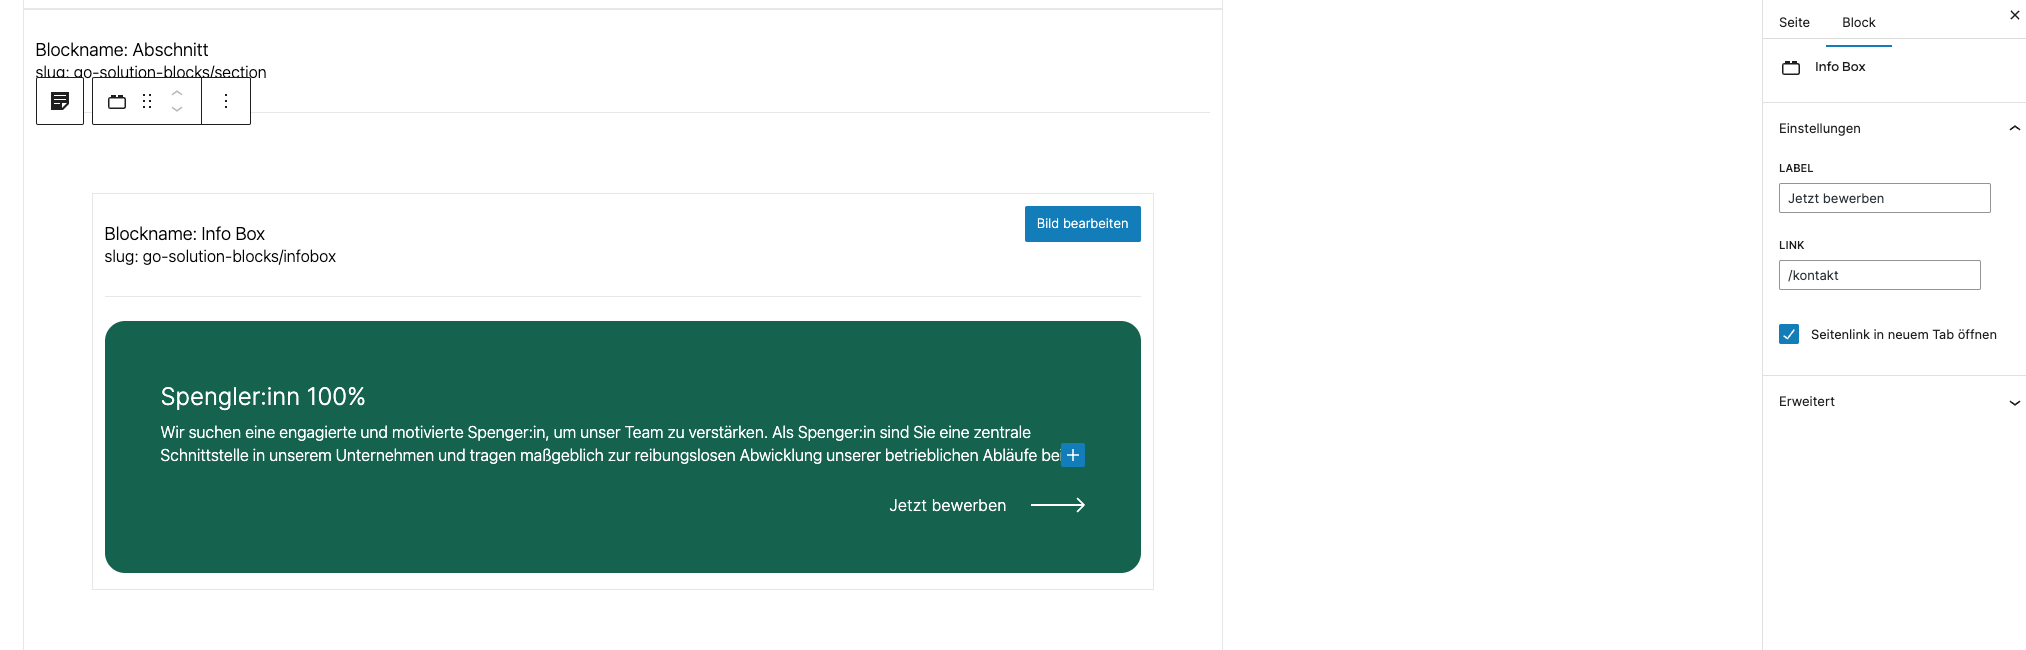The image size is (2026, 650).
Task: Switch to the Block tab
Action: click(x=1858, y=22)
